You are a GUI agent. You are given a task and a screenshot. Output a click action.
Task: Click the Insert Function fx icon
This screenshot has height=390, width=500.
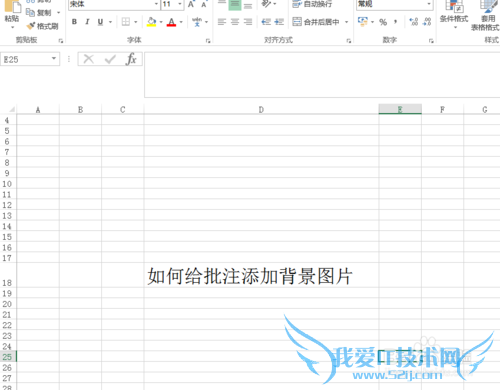coord(131,59)
